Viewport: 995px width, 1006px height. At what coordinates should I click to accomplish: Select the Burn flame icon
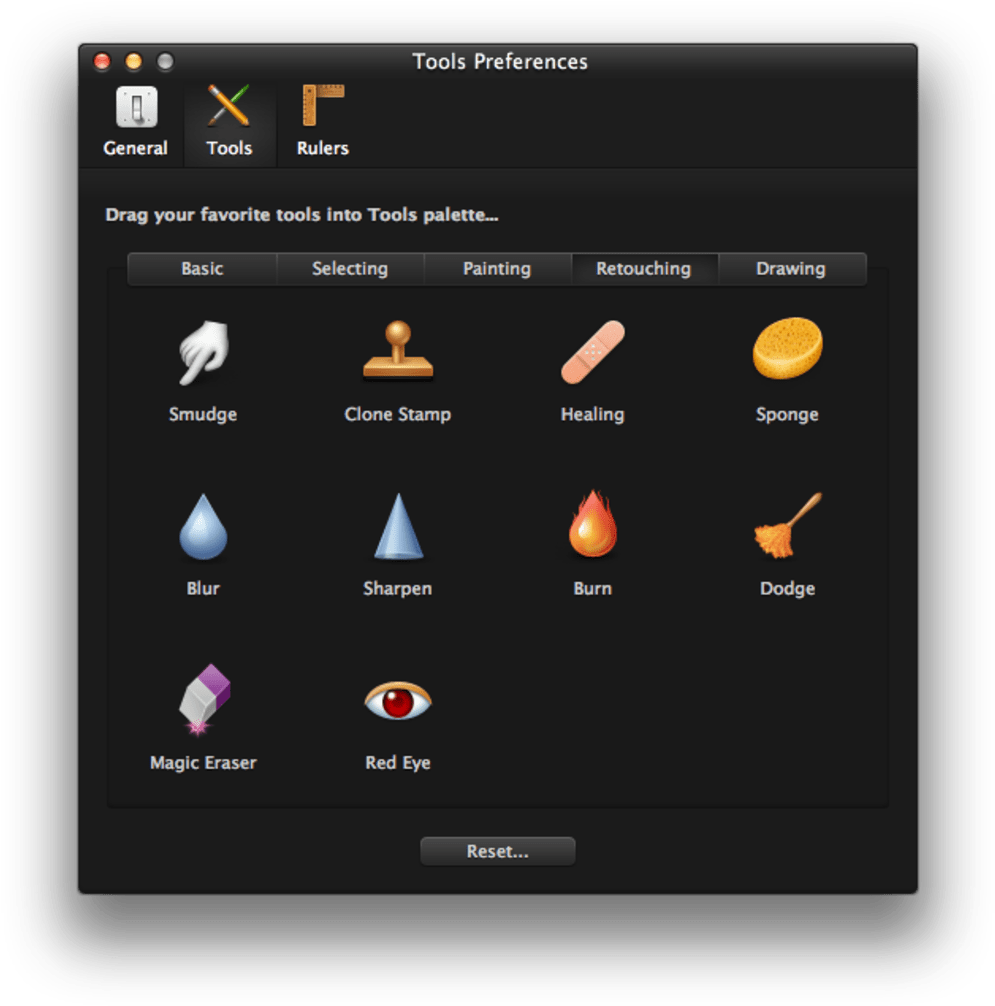pos(593,524)
